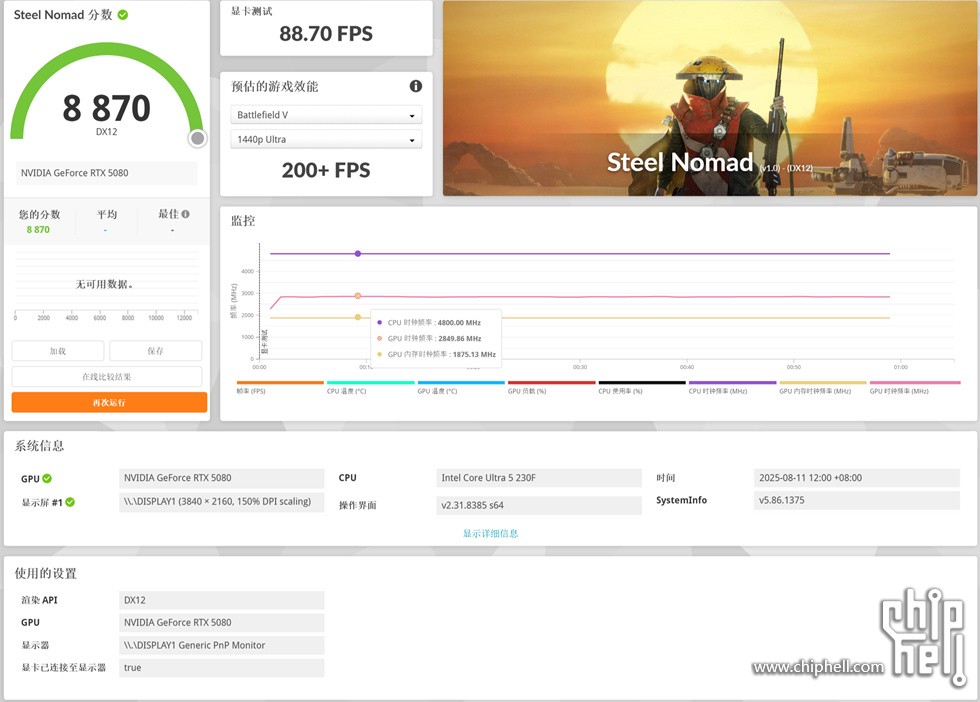
Task: Click the GPU value in 使用的设置
Action: click(221, 623)
